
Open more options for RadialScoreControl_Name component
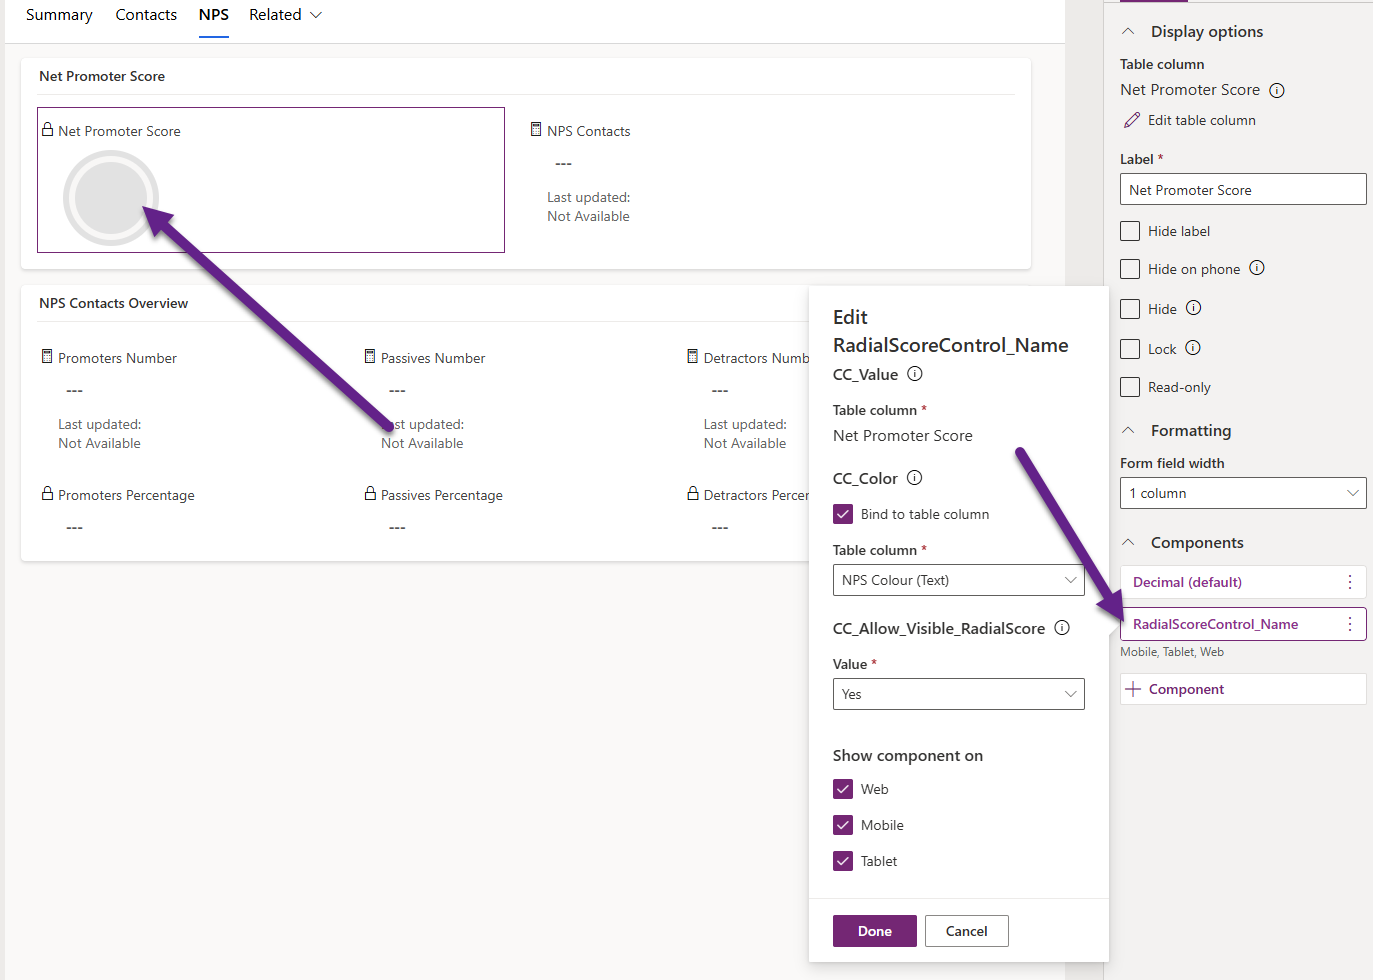(x=1349, y=624)
